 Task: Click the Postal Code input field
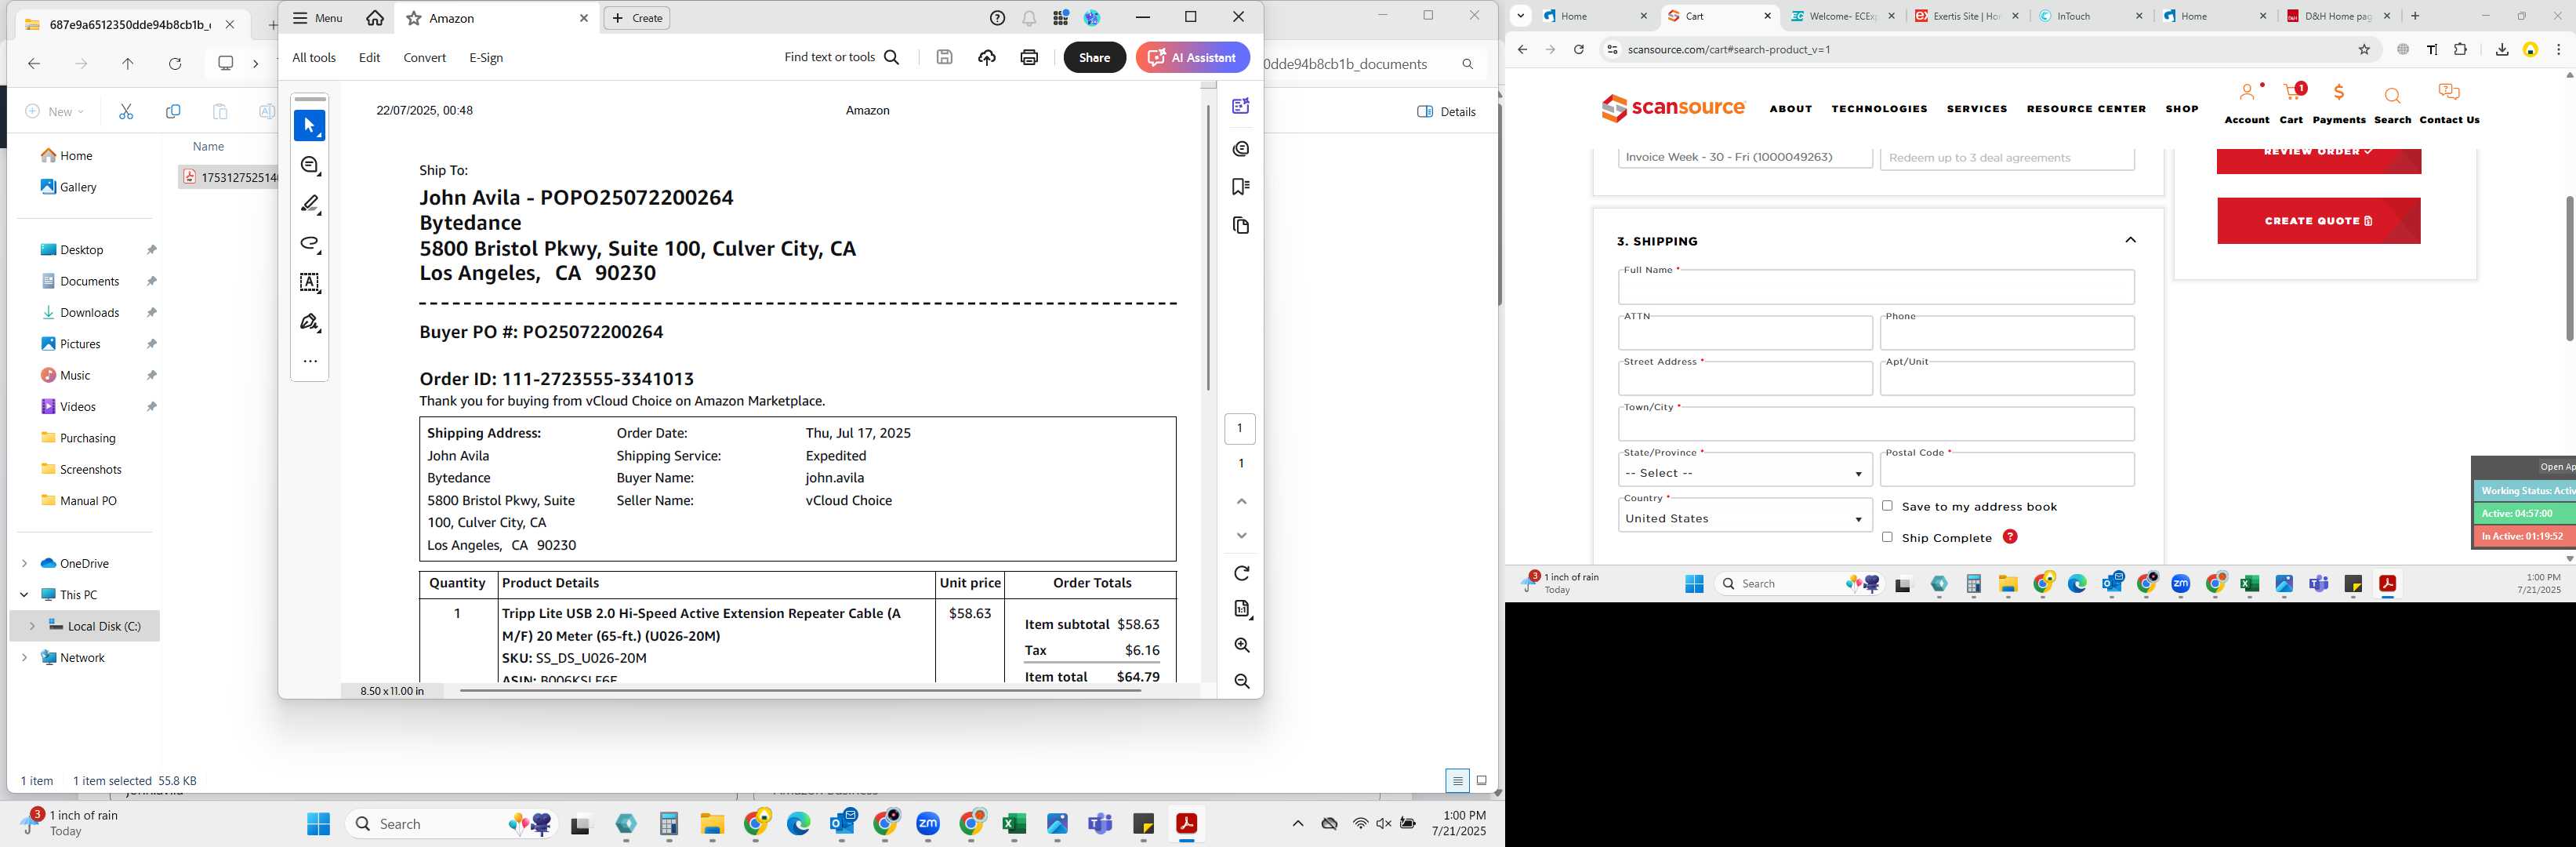2007,469
